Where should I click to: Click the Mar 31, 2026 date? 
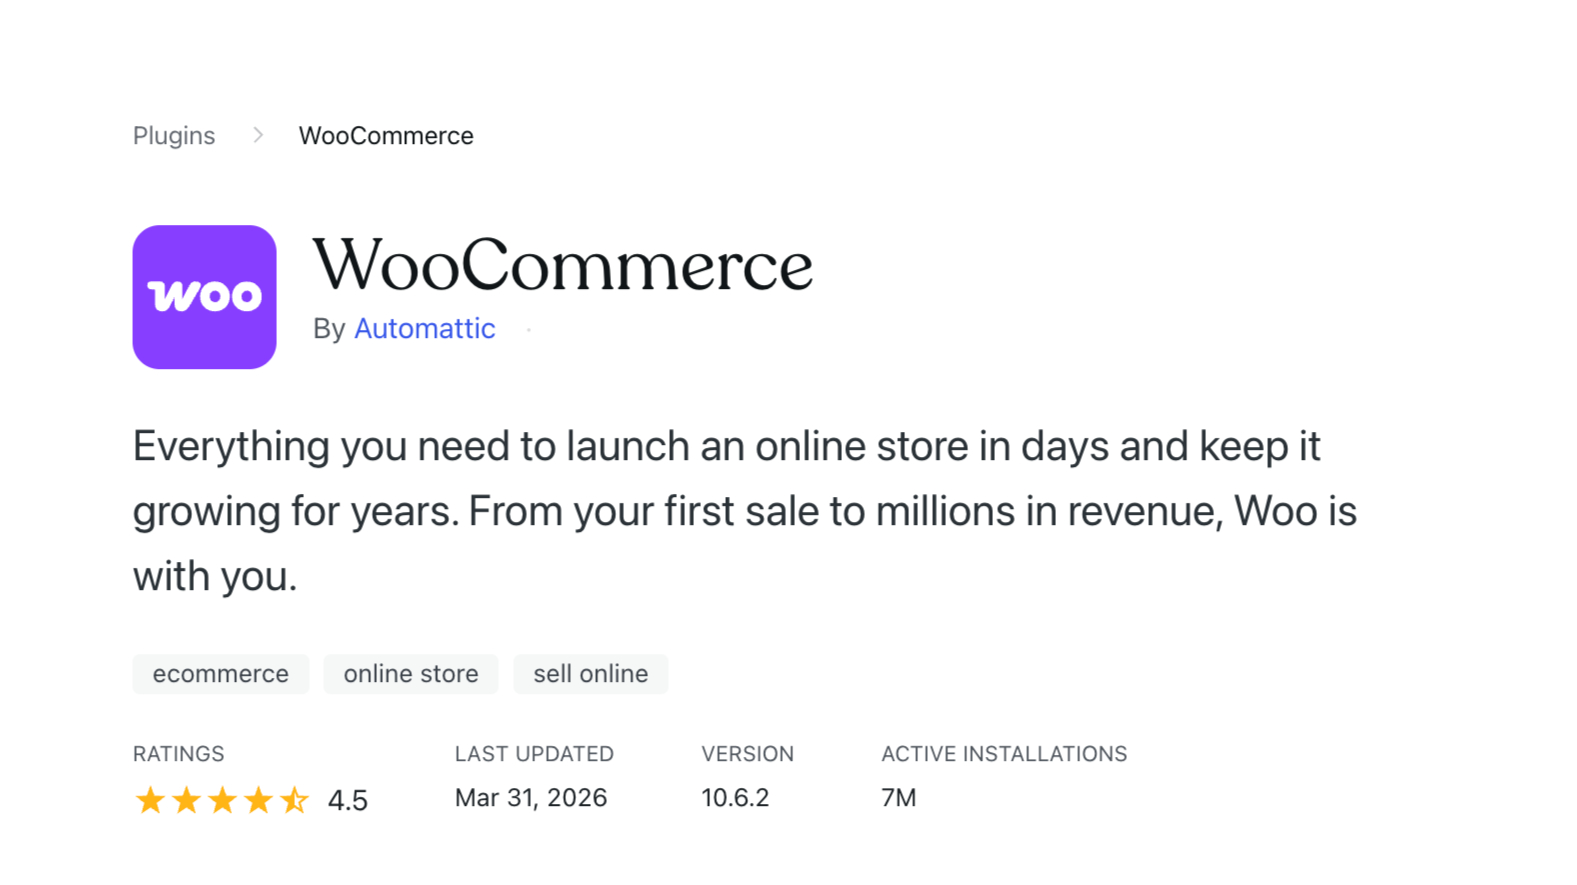click(x=531, y=798)
